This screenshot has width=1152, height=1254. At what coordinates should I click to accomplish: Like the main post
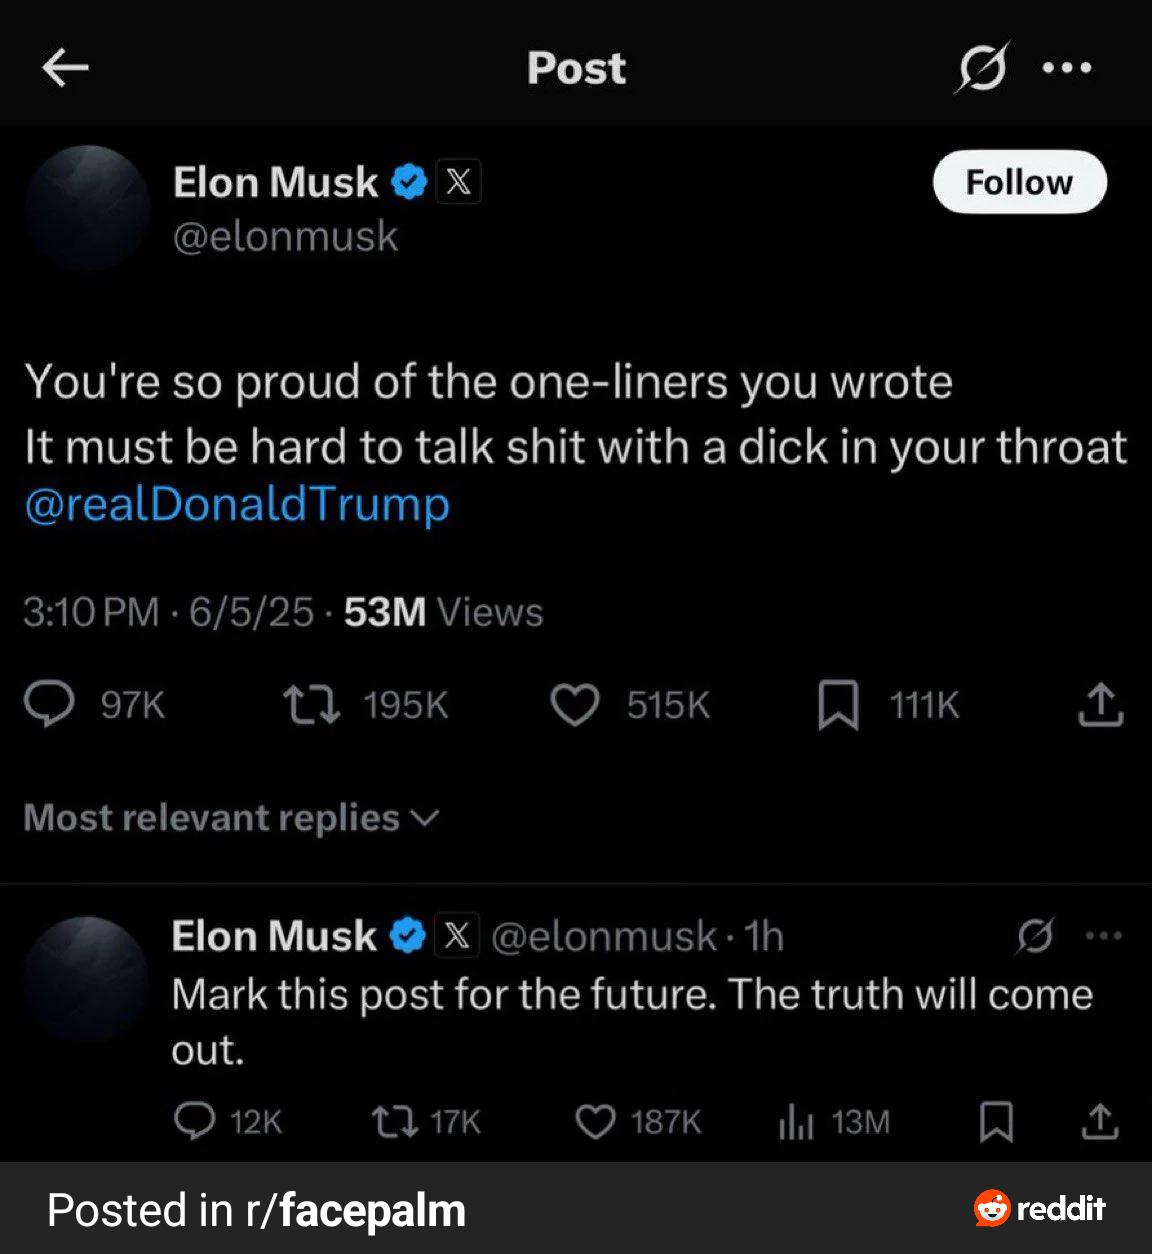[575, 705]
